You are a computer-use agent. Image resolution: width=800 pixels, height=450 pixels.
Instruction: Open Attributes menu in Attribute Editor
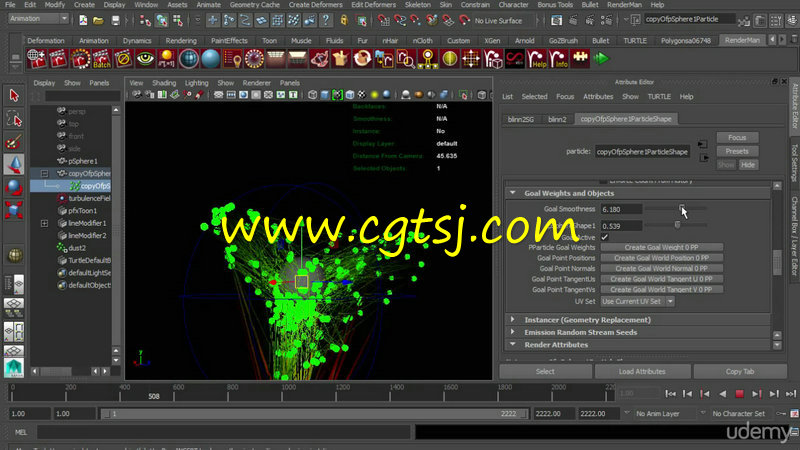(x=598, y=96)
